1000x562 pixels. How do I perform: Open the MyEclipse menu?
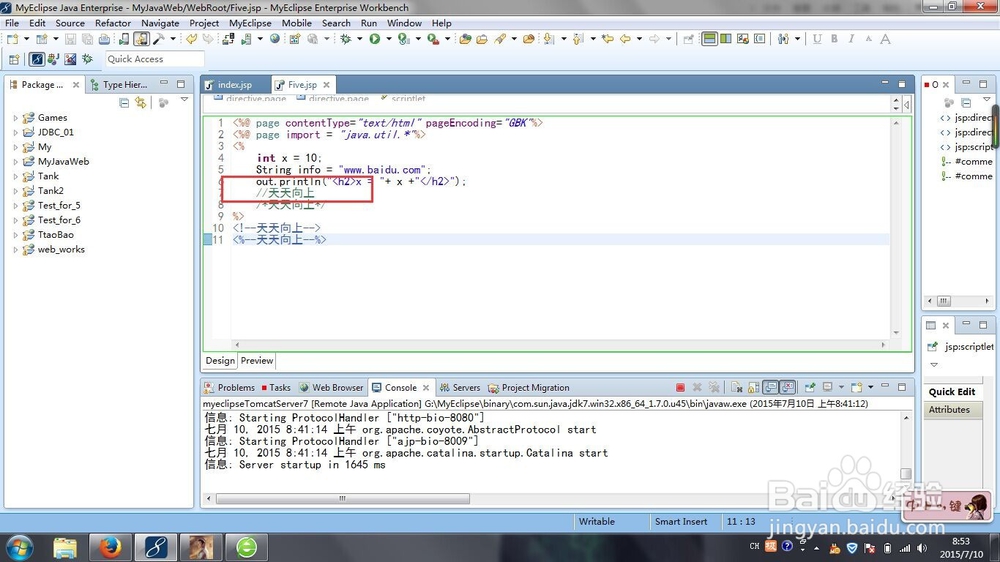(x=250, y=23)
